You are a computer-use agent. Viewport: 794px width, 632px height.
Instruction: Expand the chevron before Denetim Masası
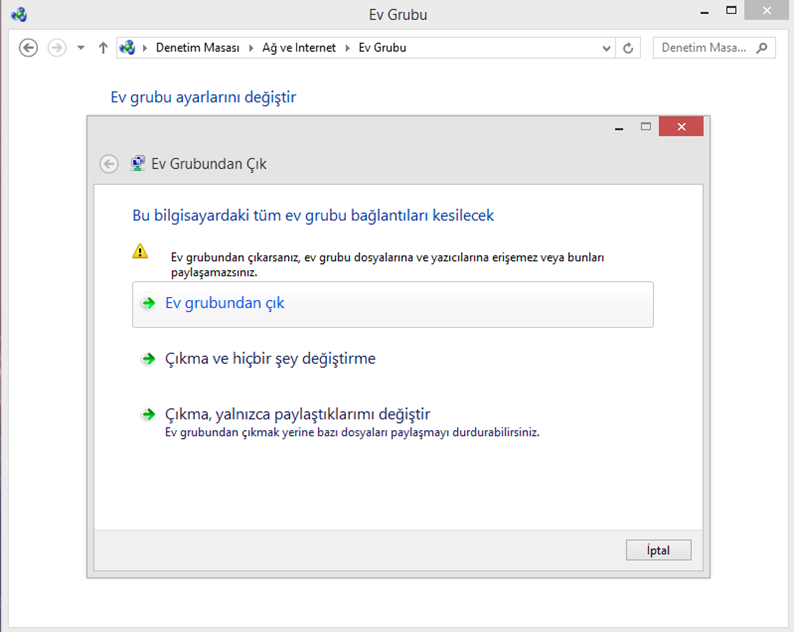pyautogui.click(x=145, y=48)
